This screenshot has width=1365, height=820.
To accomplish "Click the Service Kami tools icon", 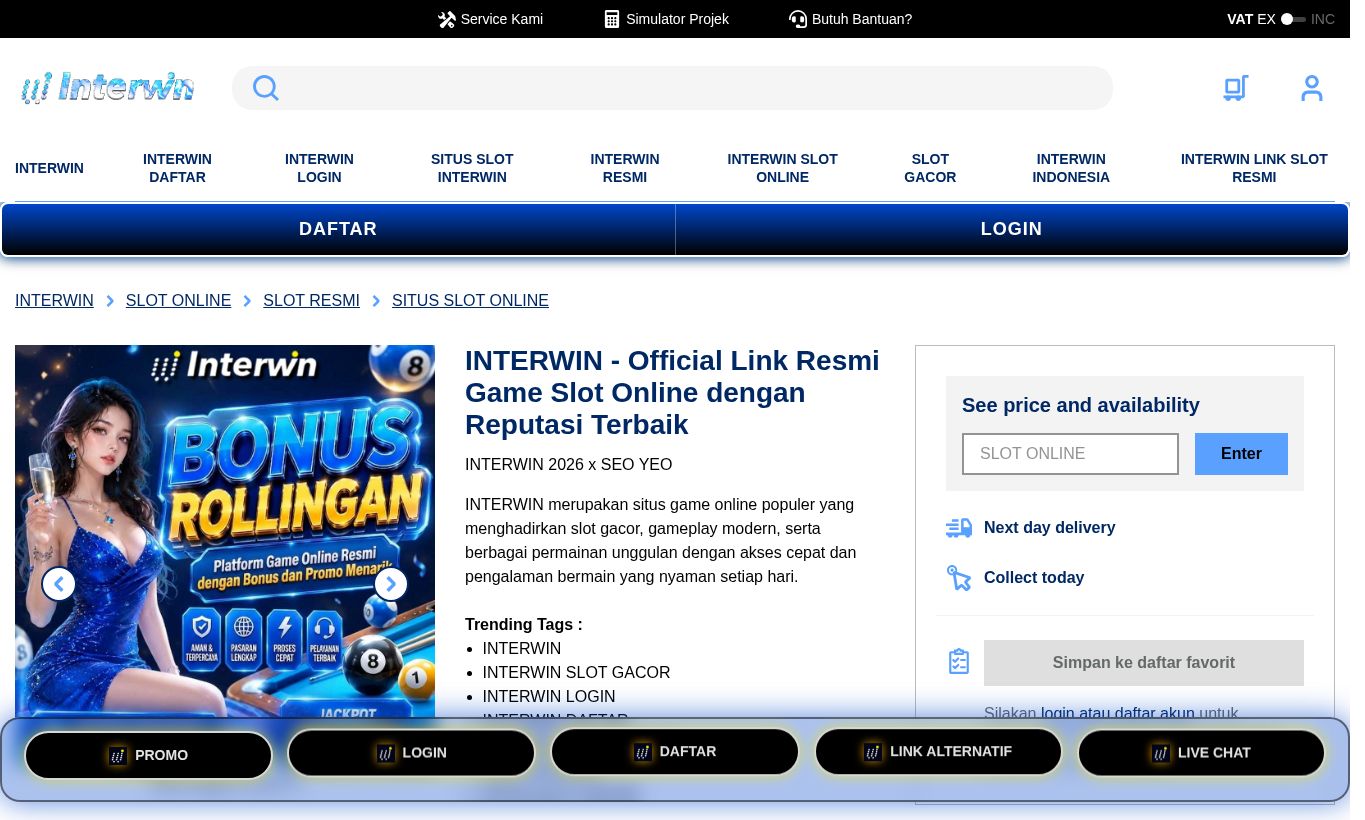I will point(447,19).
